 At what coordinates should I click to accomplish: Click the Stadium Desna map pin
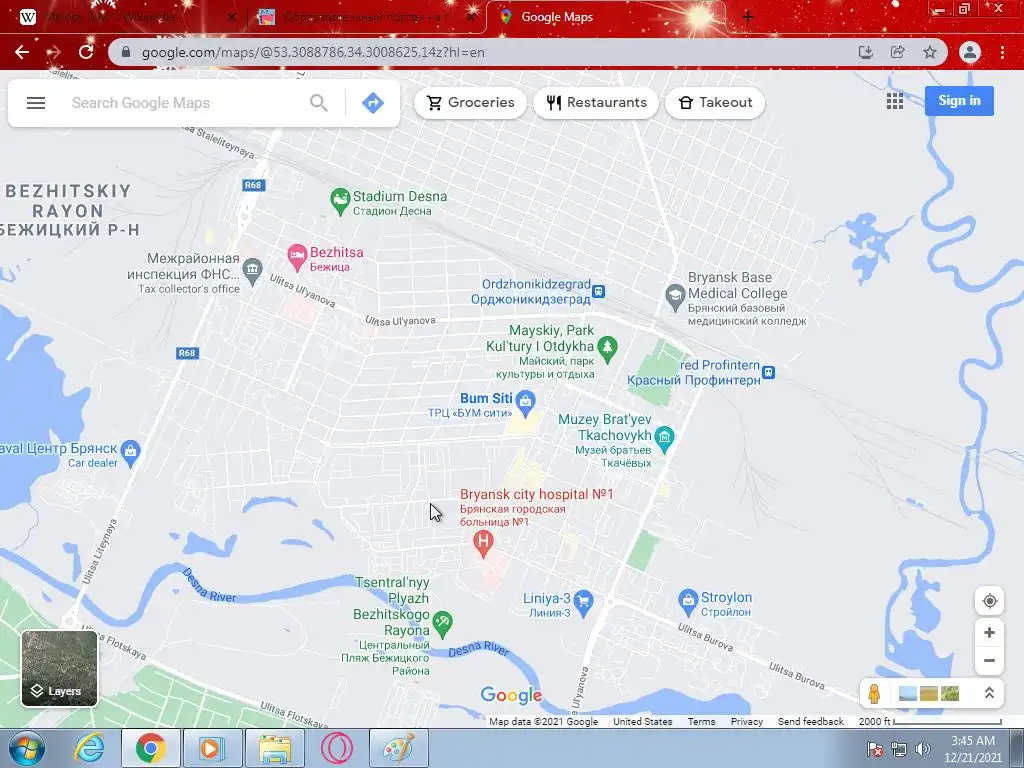(340, 201)
